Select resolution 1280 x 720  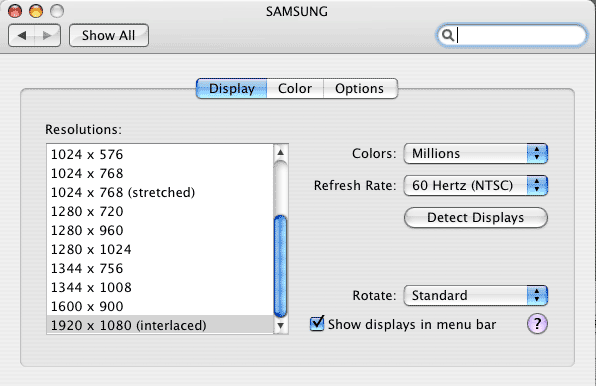160,211
